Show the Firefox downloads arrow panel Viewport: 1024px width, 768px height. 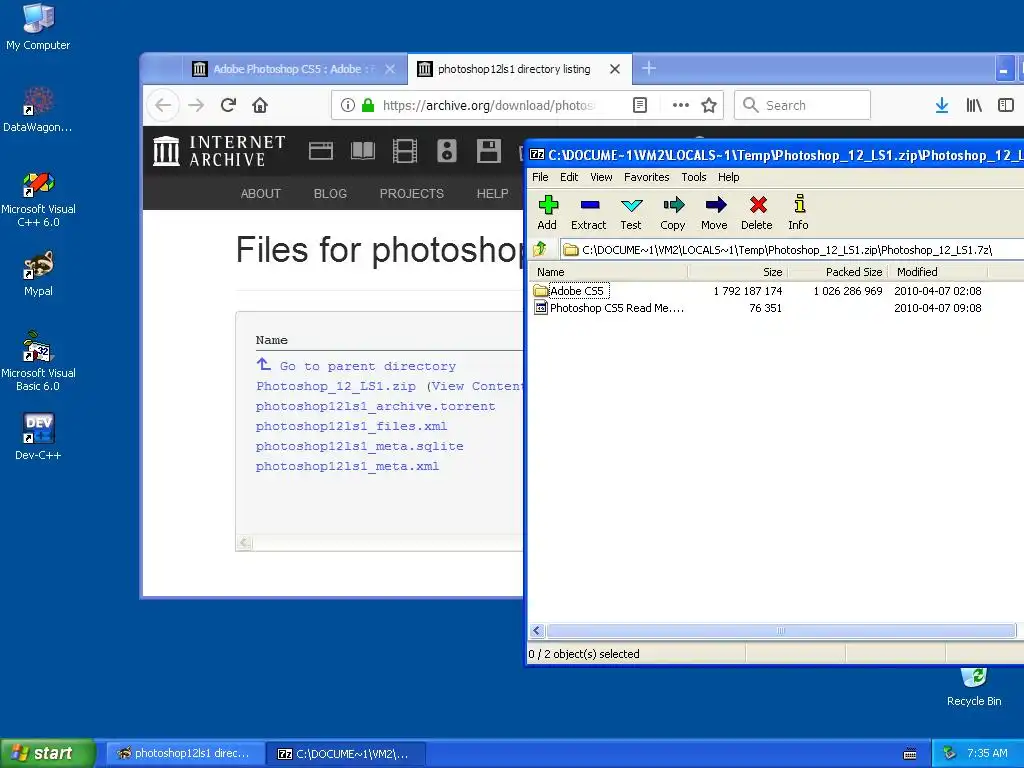coord(942,105)
